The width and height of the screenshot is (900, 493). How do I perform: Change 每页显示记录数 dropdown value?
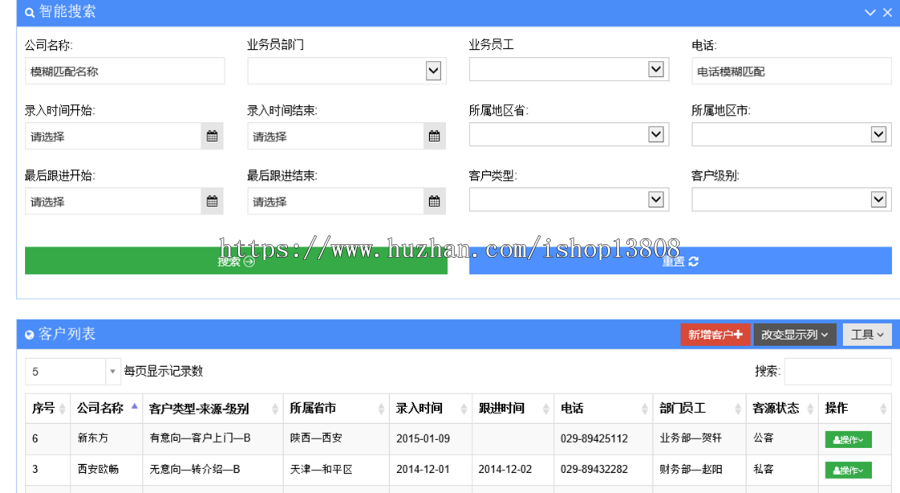pos(72,371)
